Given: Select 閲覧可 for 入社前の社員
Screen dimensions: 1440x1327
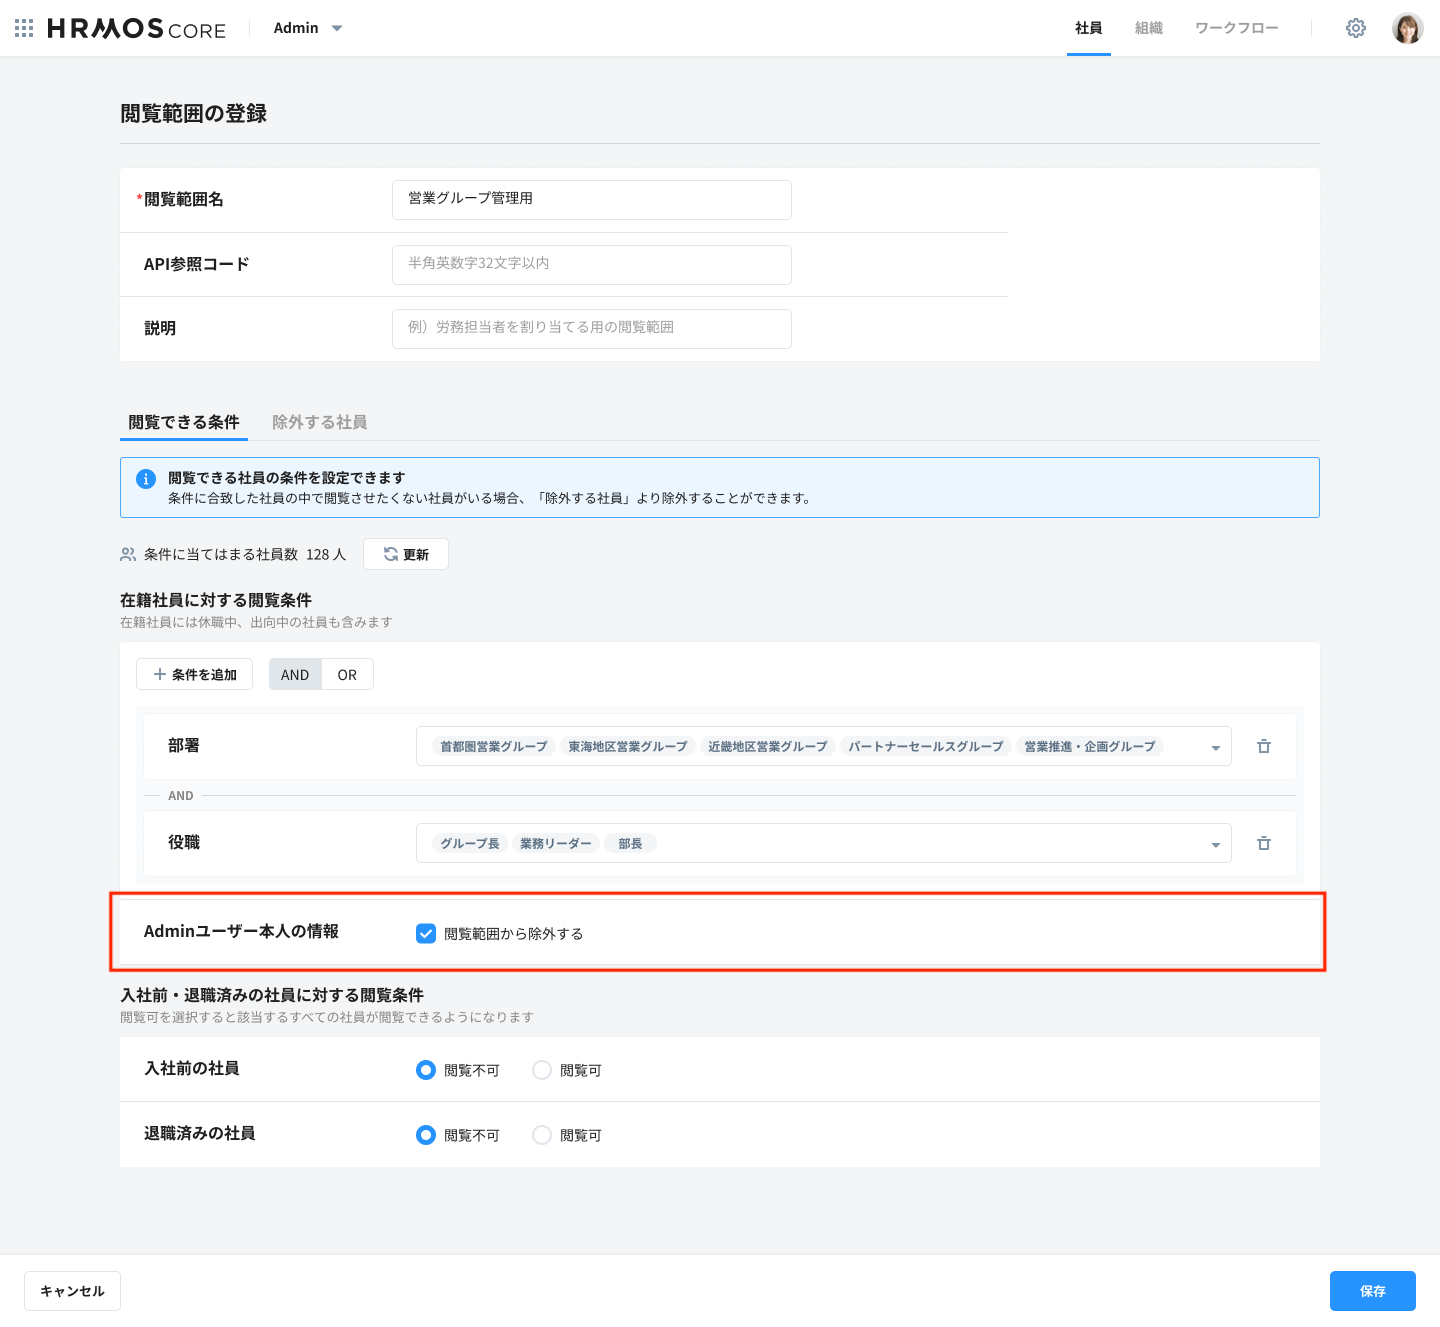Looking at the screenshot, I should tap(542, 1070).
